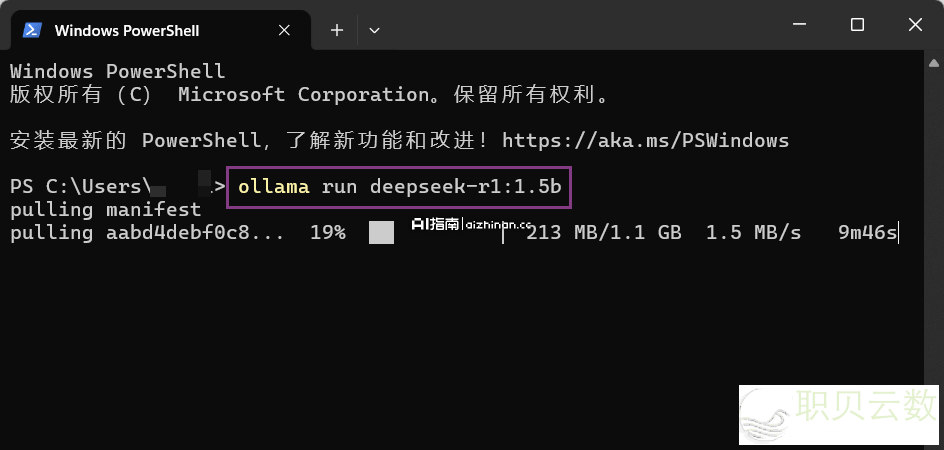The image size is (944, 450).
Task: Maximize the terminal window
Action: [x=857, y=25]
